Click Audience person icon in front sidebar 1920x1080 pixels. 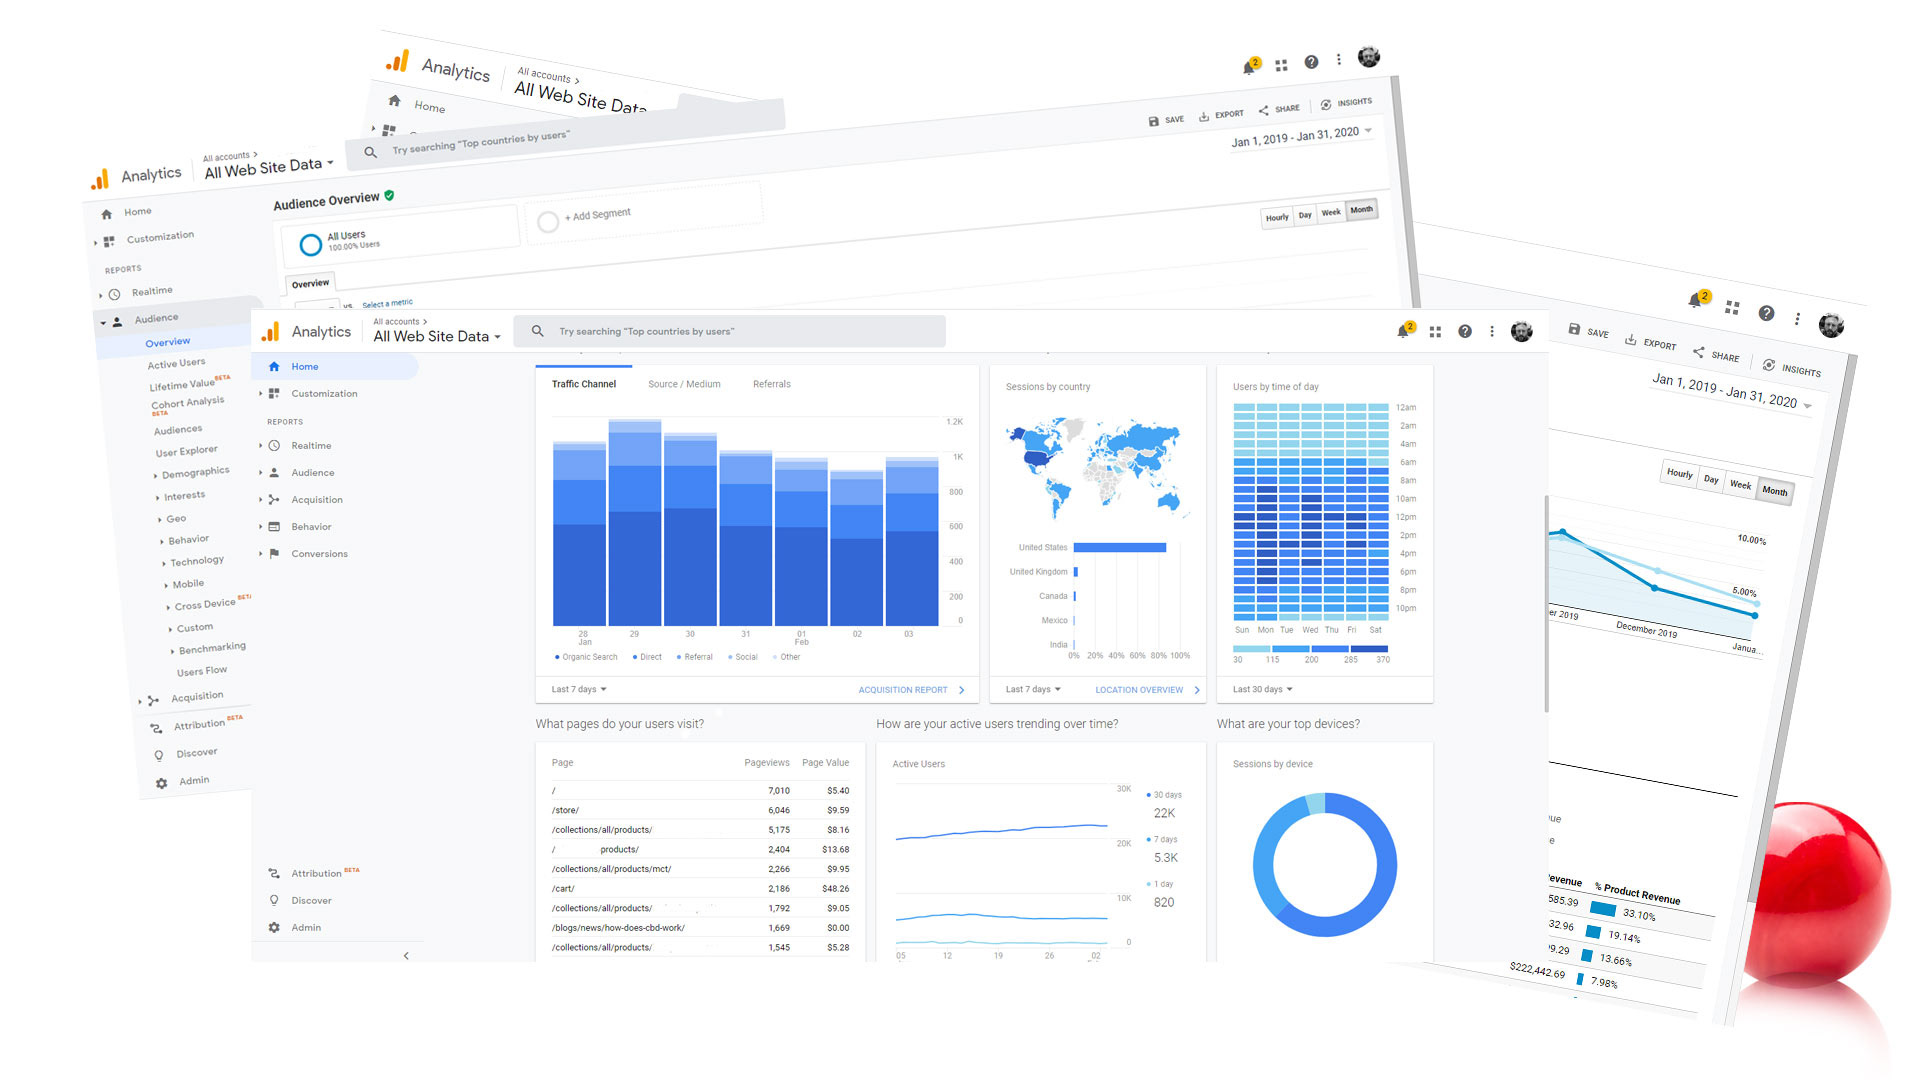[274, 473]
